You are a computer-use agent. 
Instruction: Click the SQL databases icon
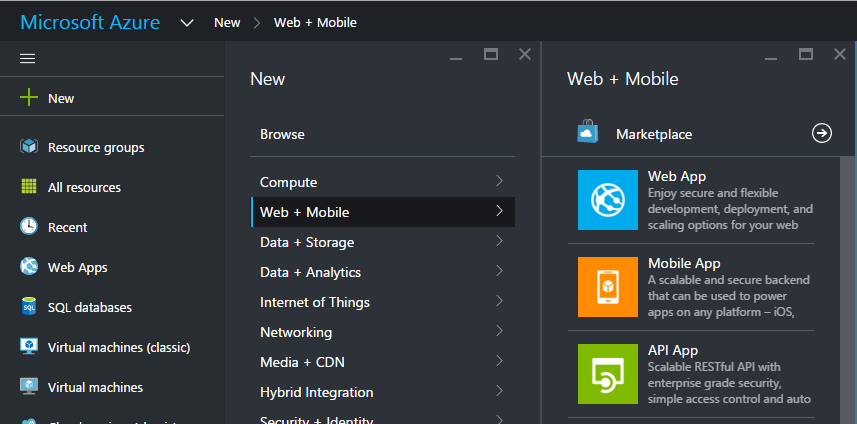pyautogui.click(x=28, y=307)
